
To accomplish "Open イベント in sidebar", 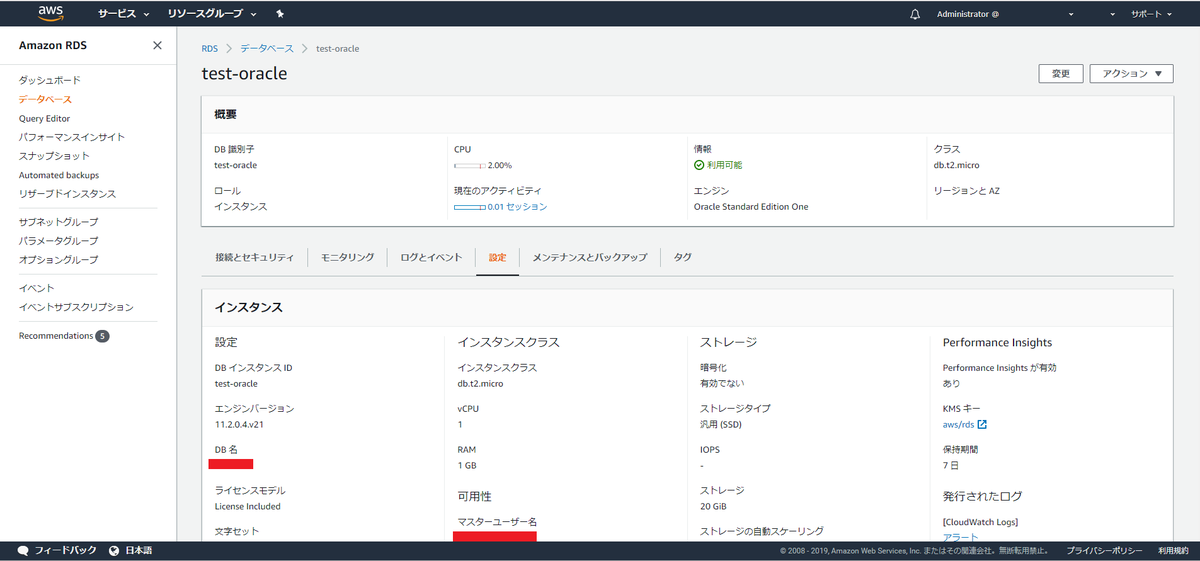I will (37, 288).
